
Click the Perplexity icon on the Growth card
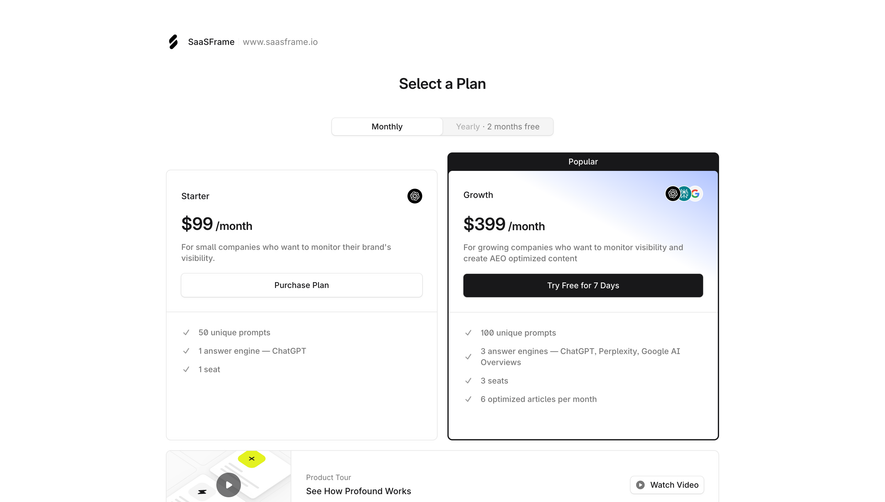coord(684,194)
